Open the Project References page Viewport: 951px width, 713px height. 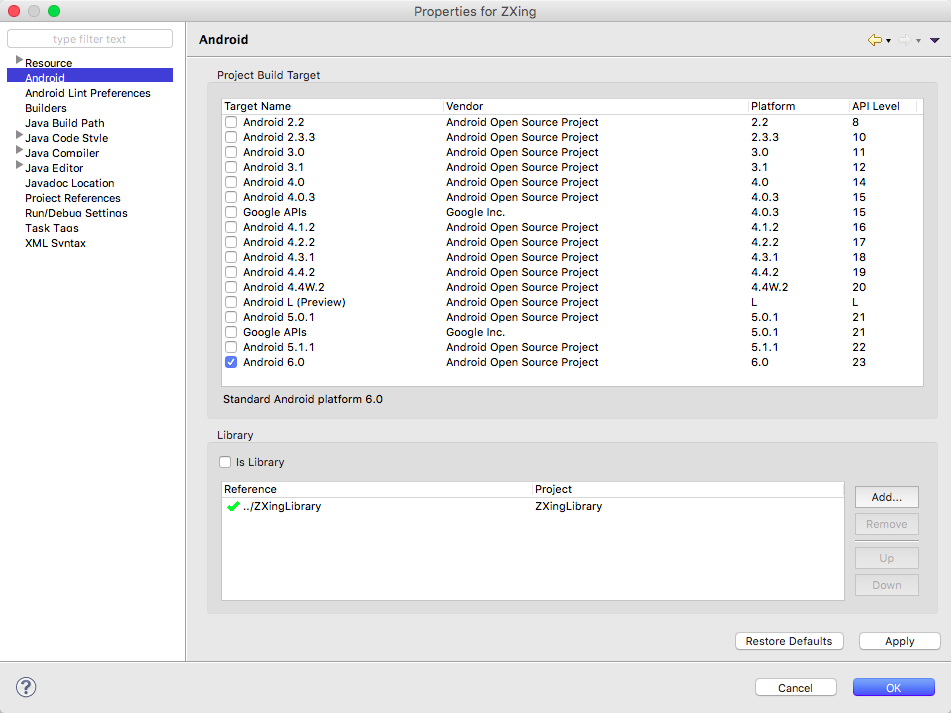tap(73, 198)
